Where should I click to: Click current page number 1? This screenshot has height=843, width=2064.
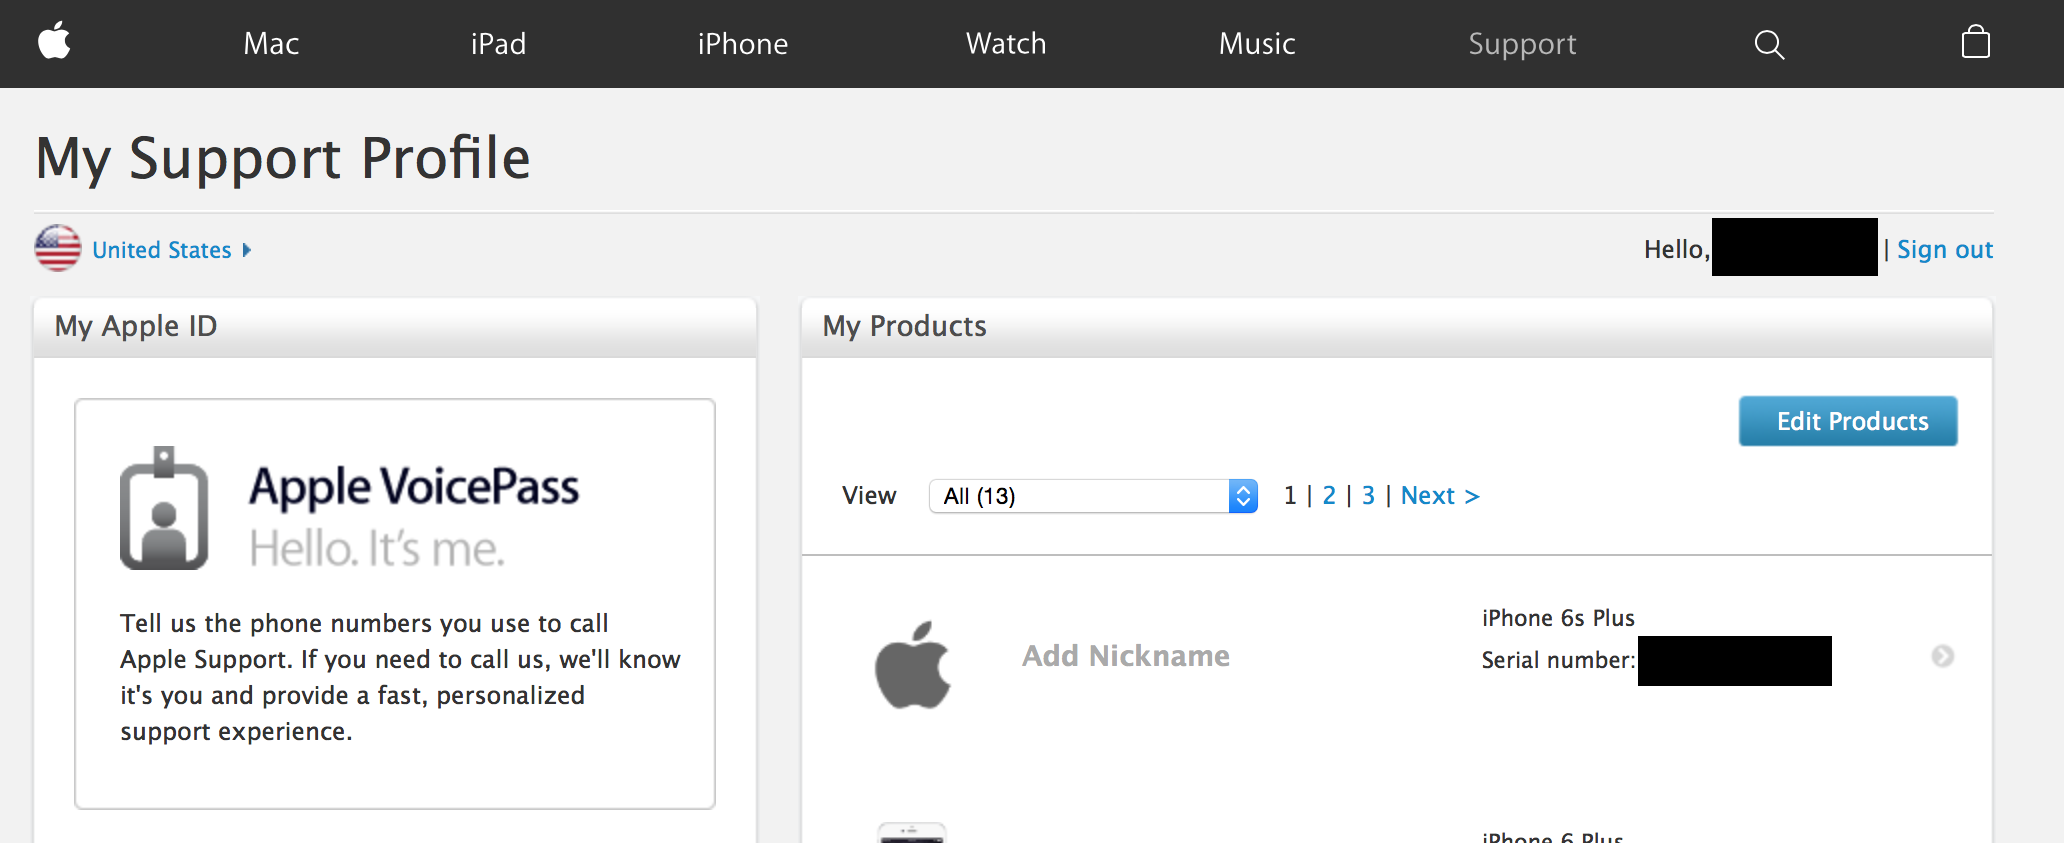pyautogui.click(x=1290, y=496)
